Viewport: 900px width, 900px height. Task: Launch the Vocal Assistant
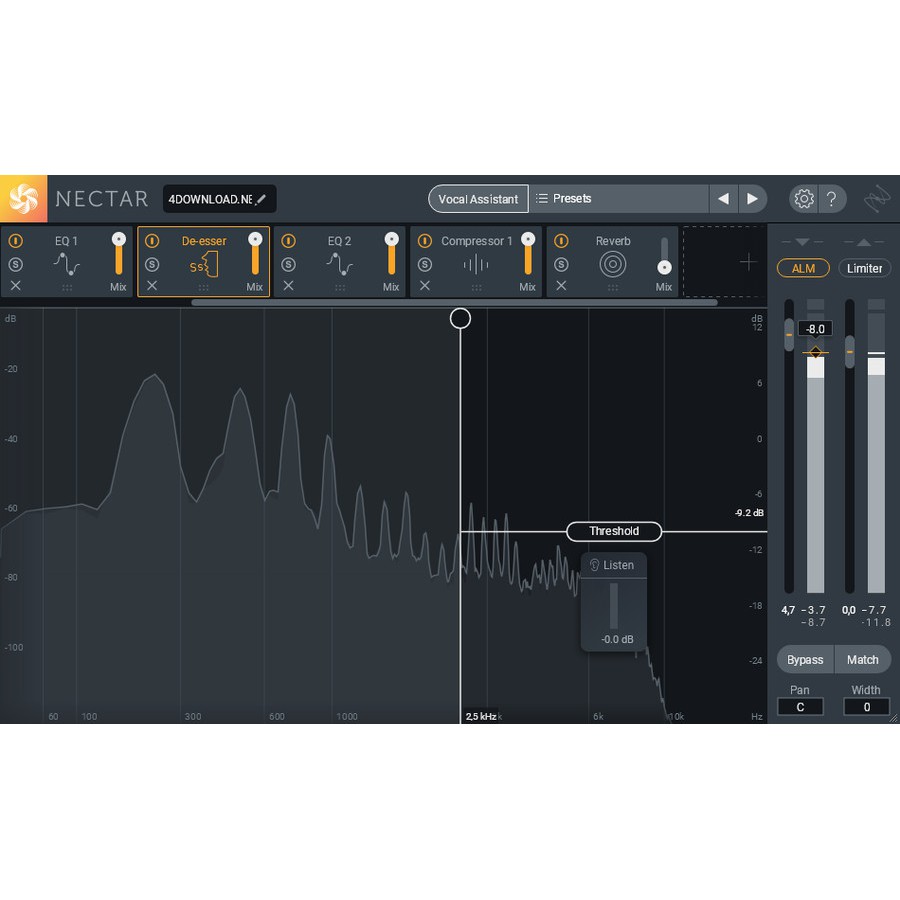(x=478, y=199)
